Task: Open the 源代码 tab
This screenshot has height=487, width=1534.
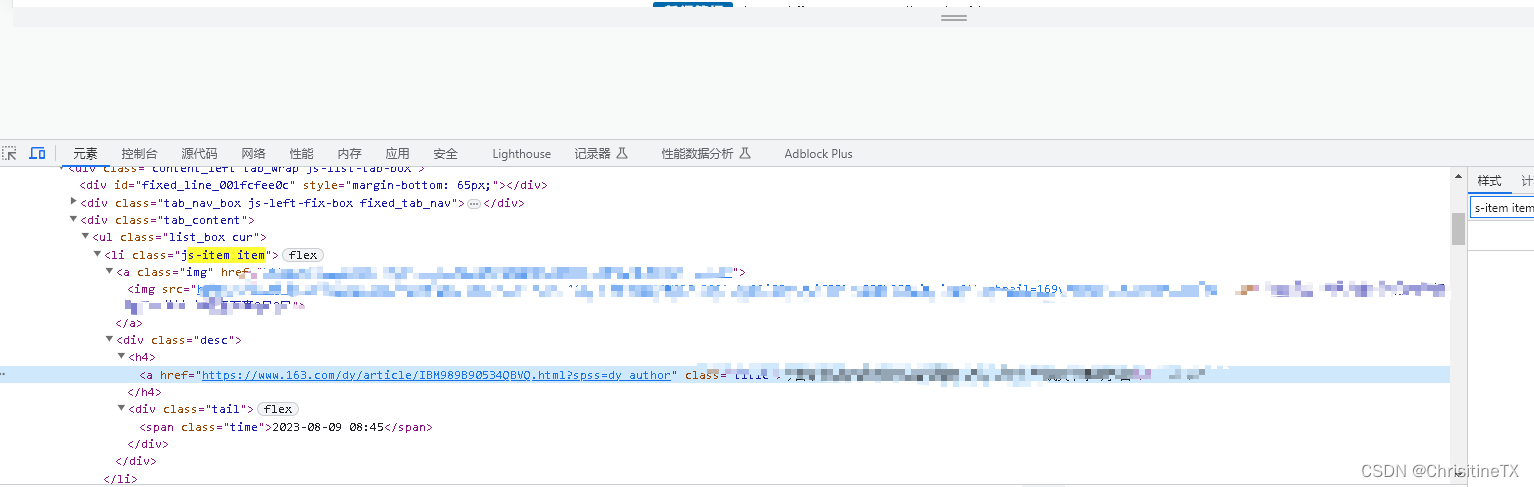Action: pos(199,154)
